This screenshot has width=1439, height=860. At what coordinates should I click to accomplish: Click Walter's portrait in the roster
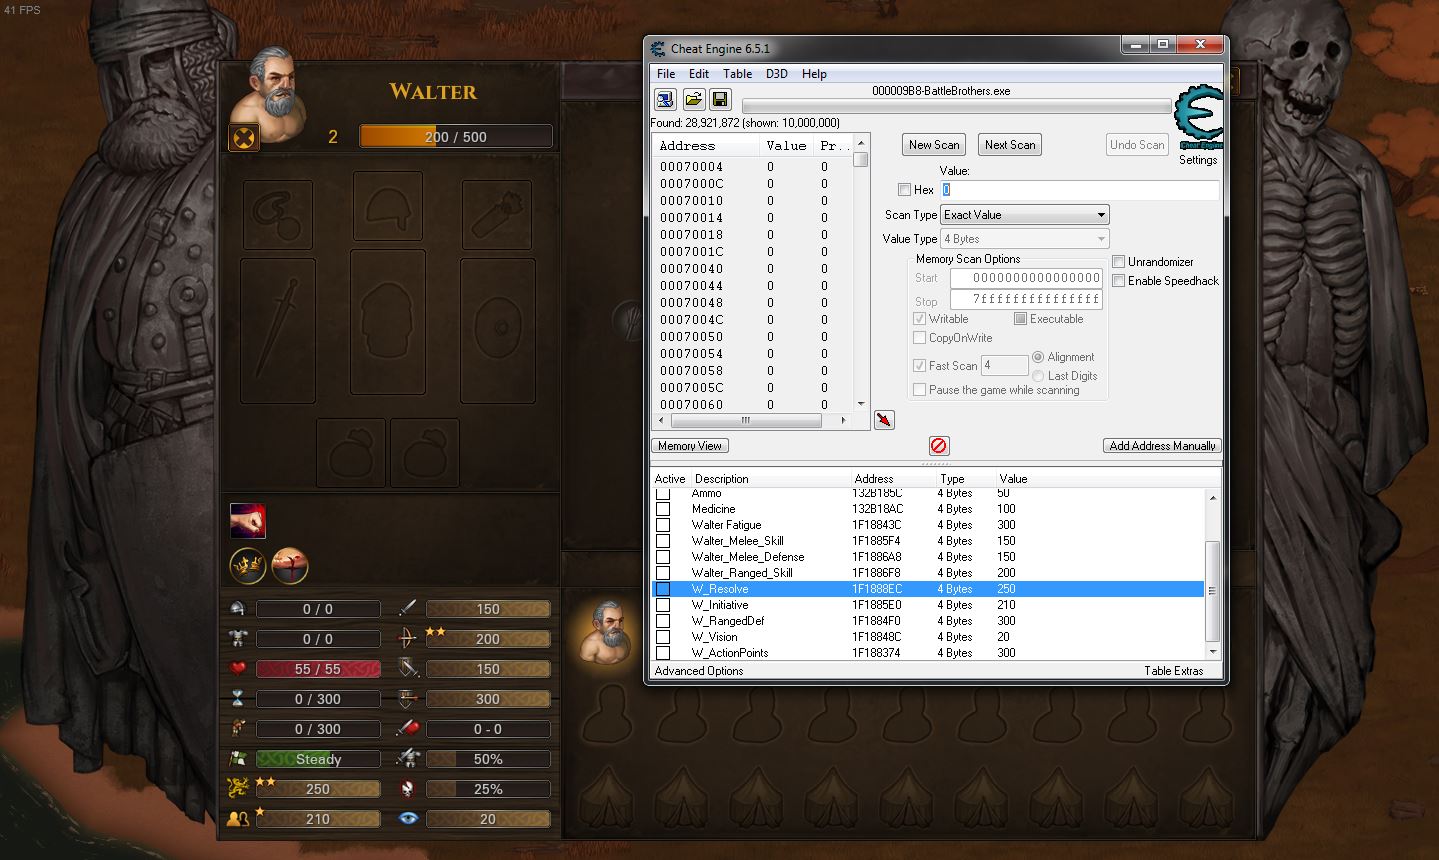click(x=607, y=632)
